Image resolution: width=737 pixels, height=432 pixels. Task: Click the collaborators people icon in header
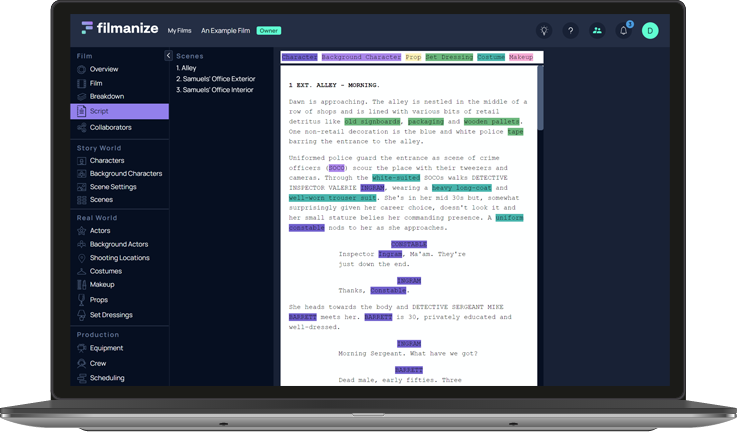[597, 31]
